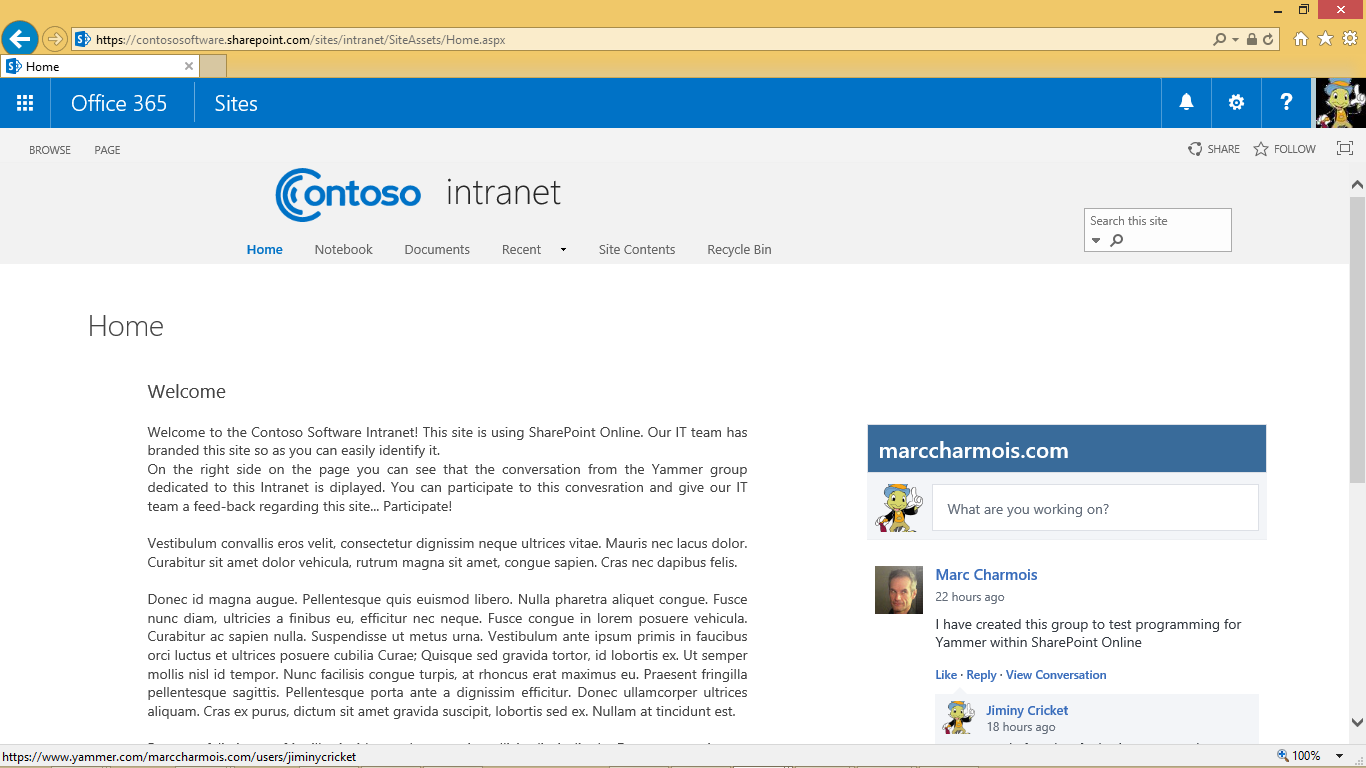Viewport: 1366px width, 768px height.
Task: Open Site Contents navigation link
Action: 637,250
